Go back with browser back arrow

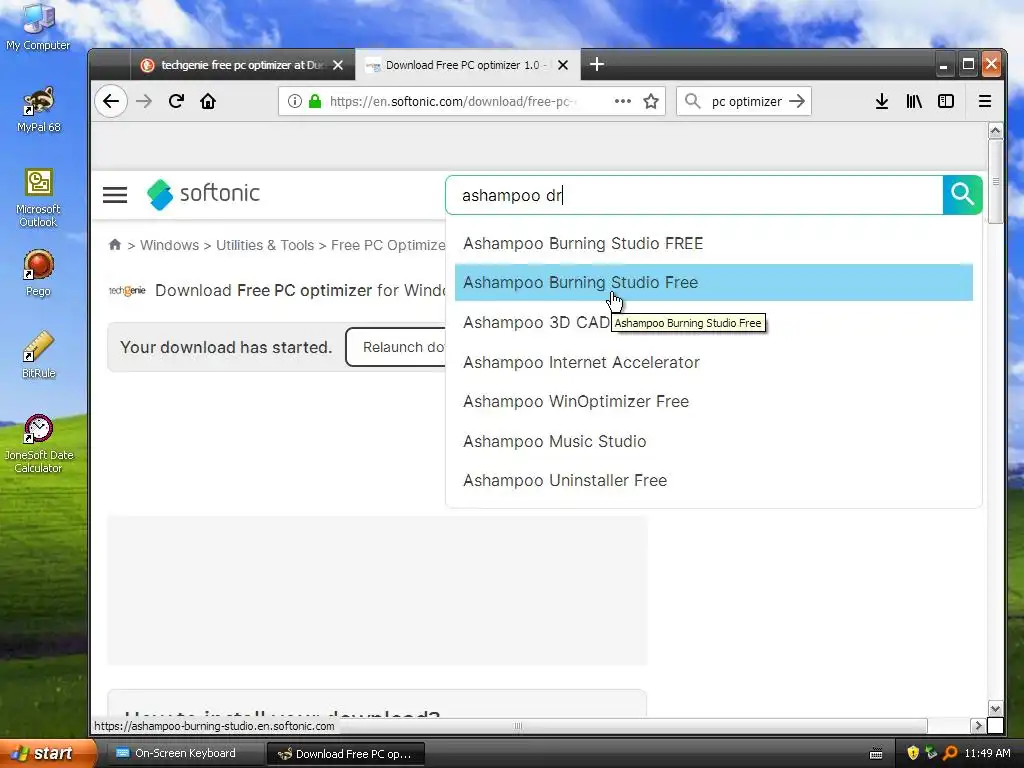[x=111, y=101]
